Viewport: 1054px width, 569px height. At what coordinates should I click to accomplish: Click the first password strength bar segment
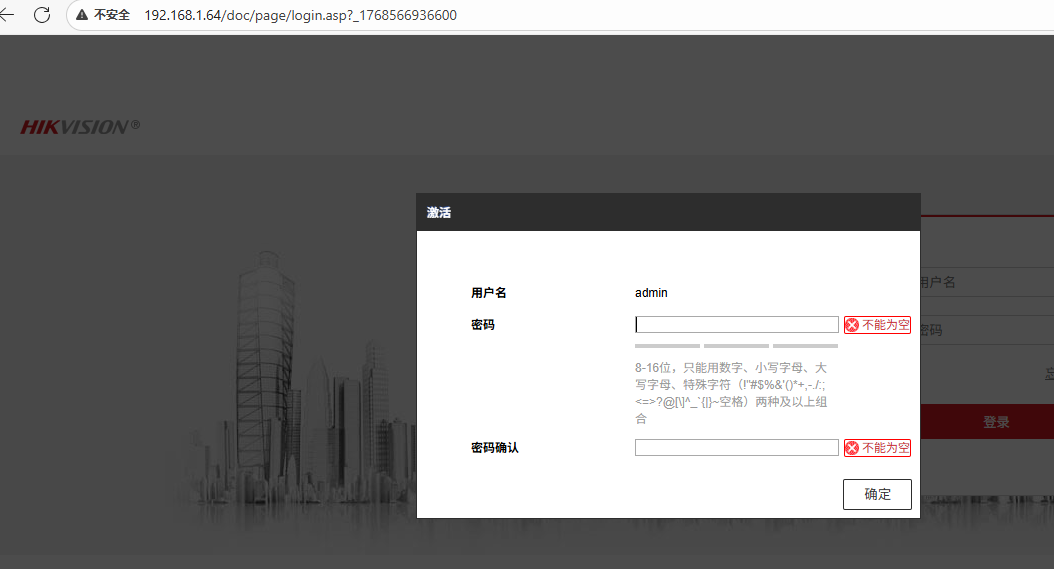667,345
